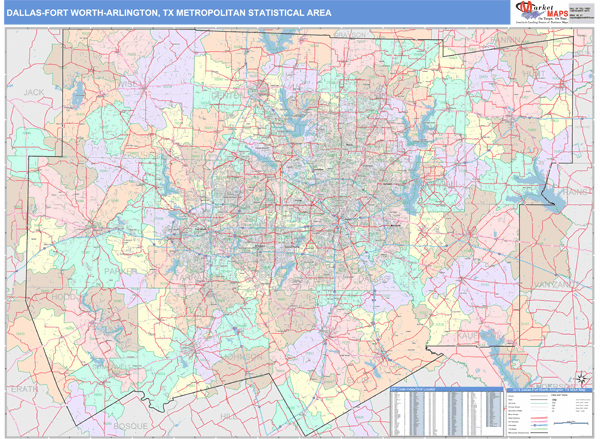Image resolution: width=600 pixels, height=439 pixels.
Task: Click the ZIP Code Index table
Action: [x=447, y=411]
